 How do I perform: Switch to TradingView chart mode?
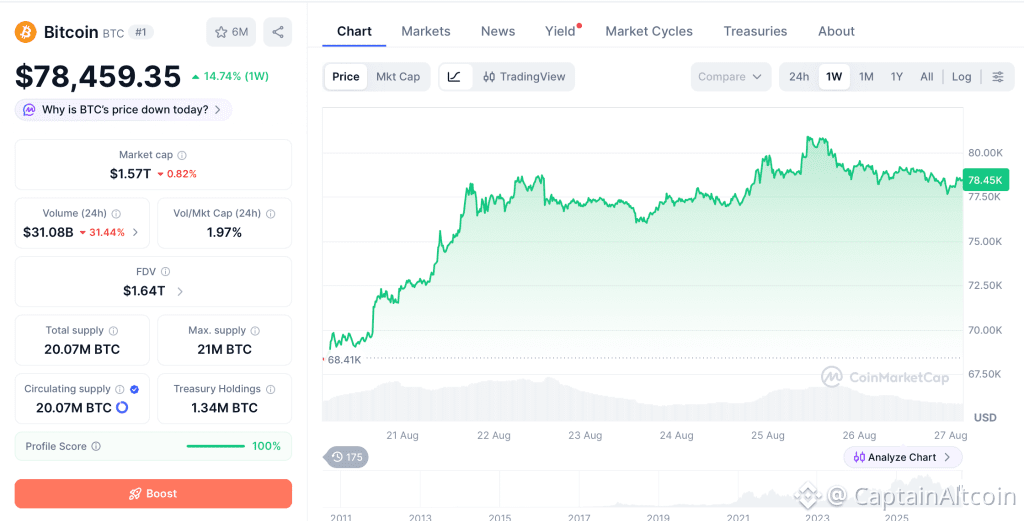point(524,76)
